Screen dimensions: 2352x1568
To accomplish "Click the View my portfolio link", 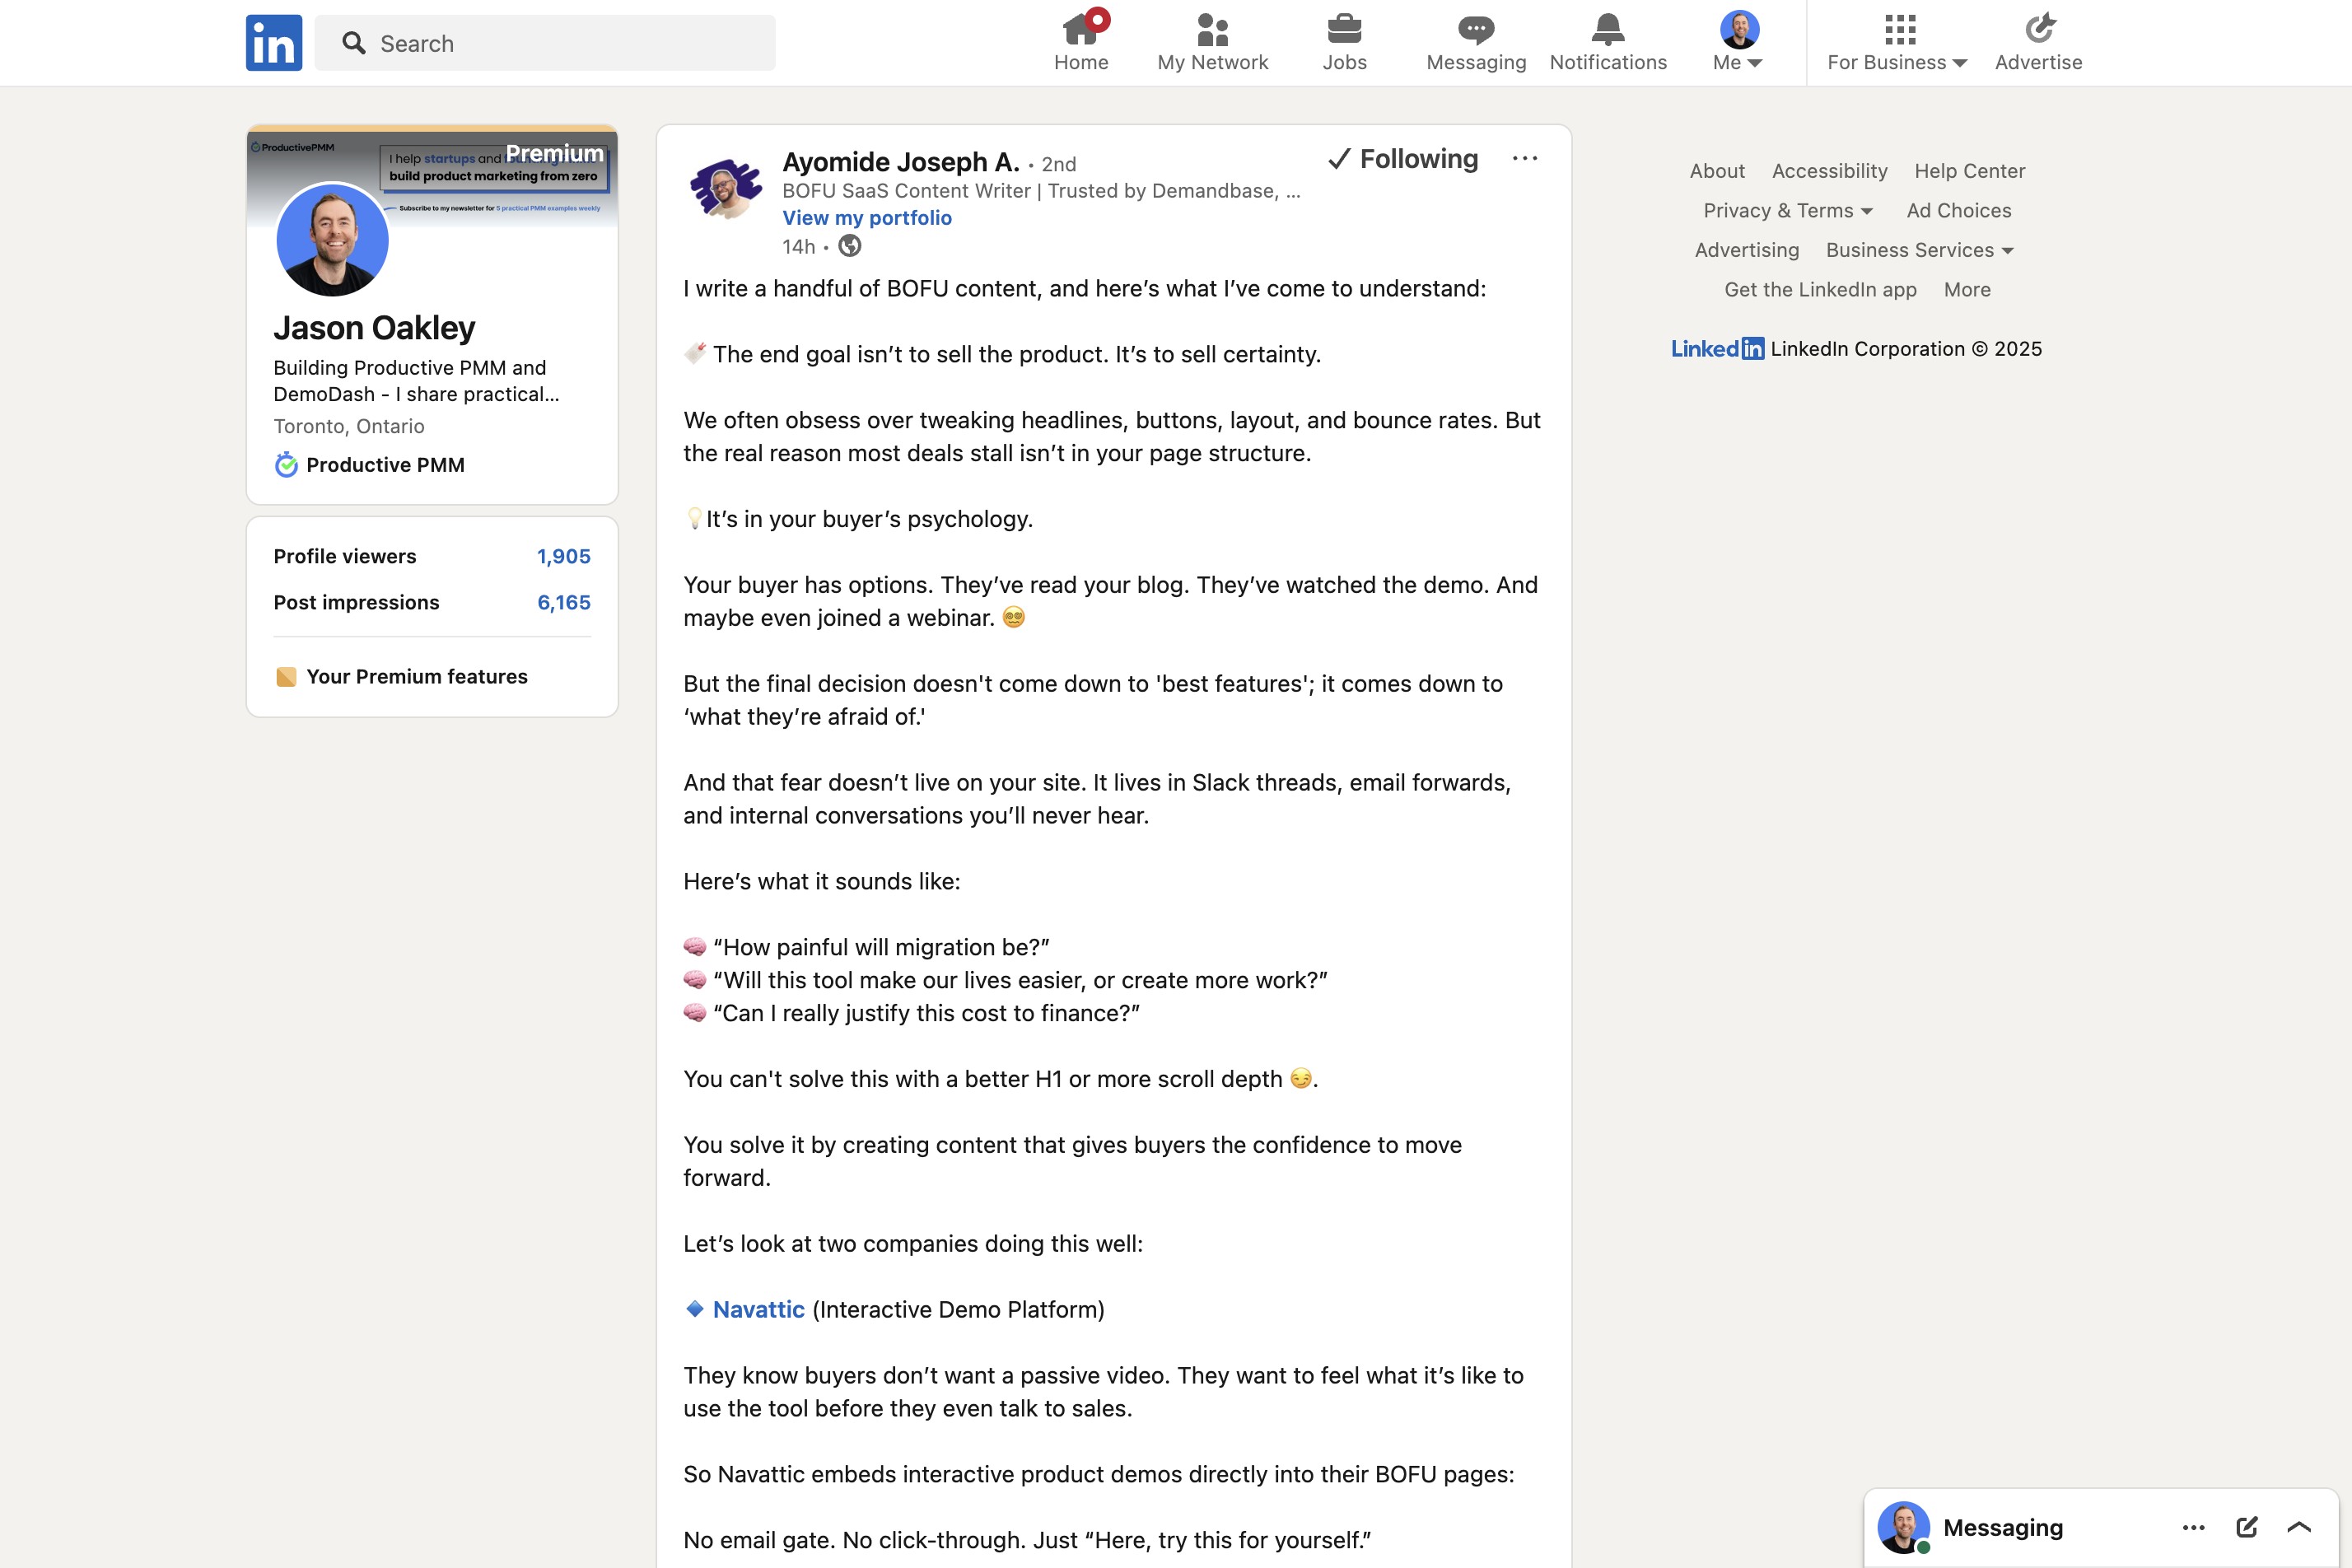I will coord(867,218).
